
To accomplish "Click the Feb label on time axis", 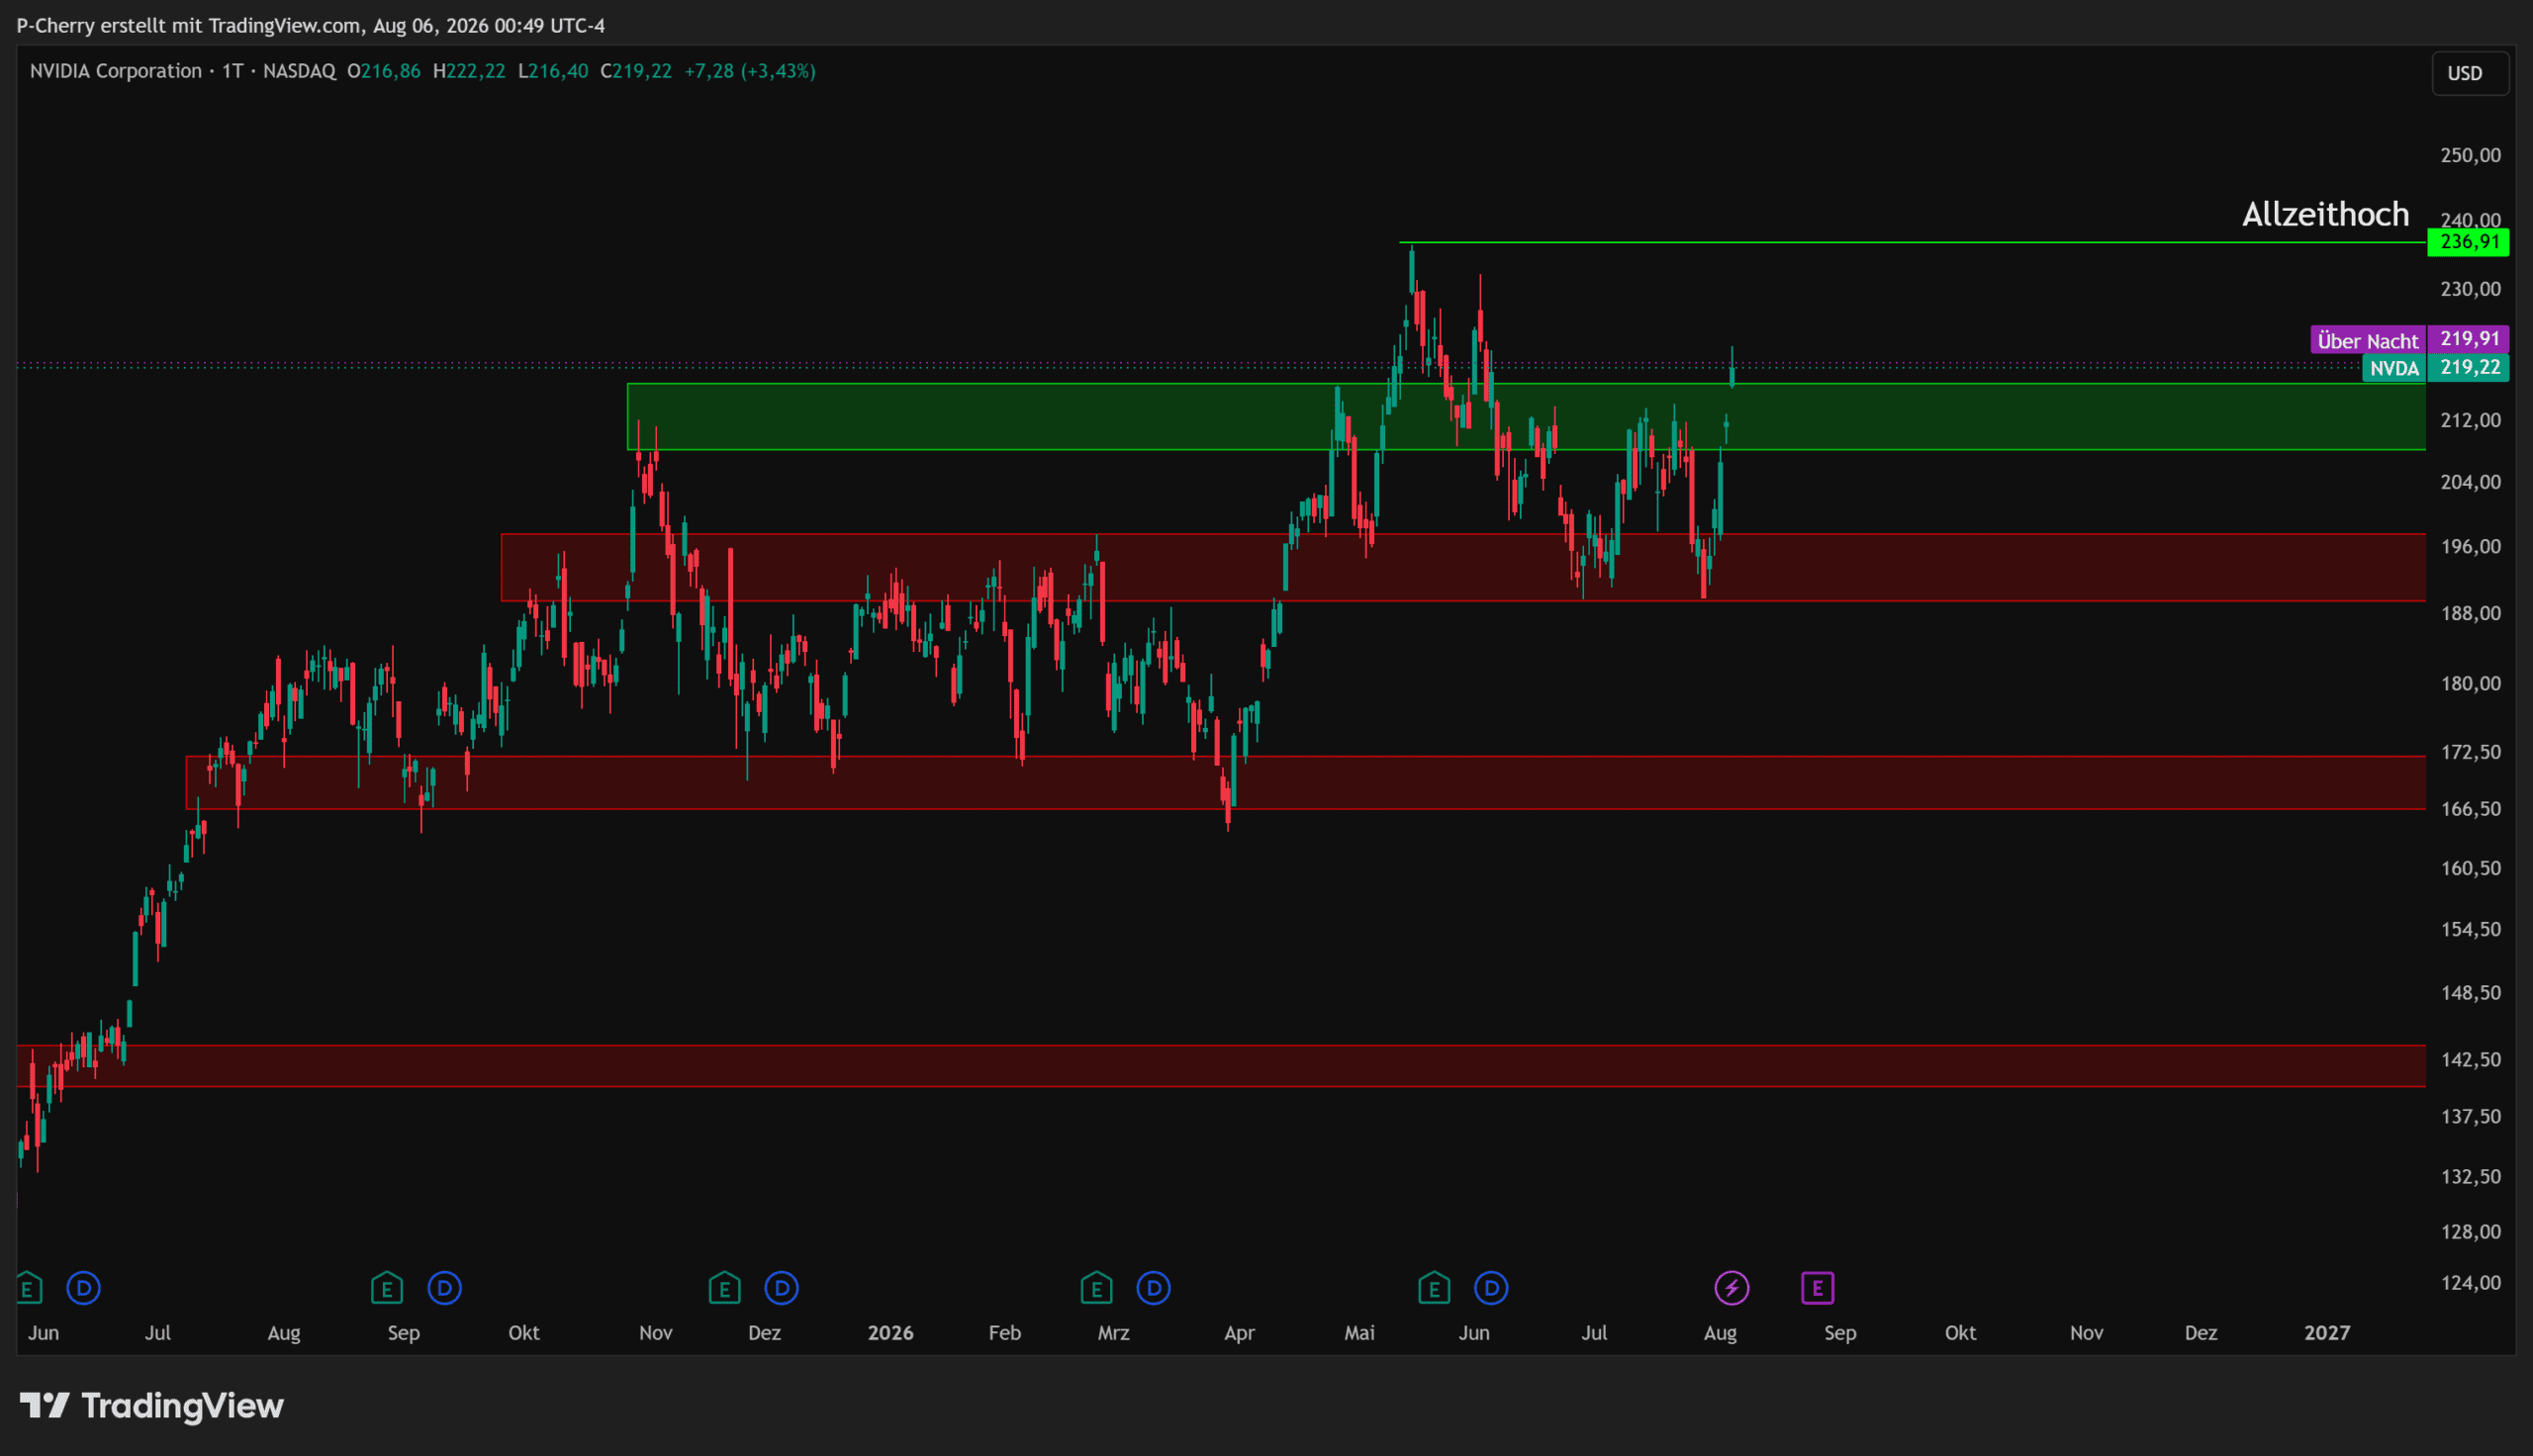I will (x=1005, y=1333).
